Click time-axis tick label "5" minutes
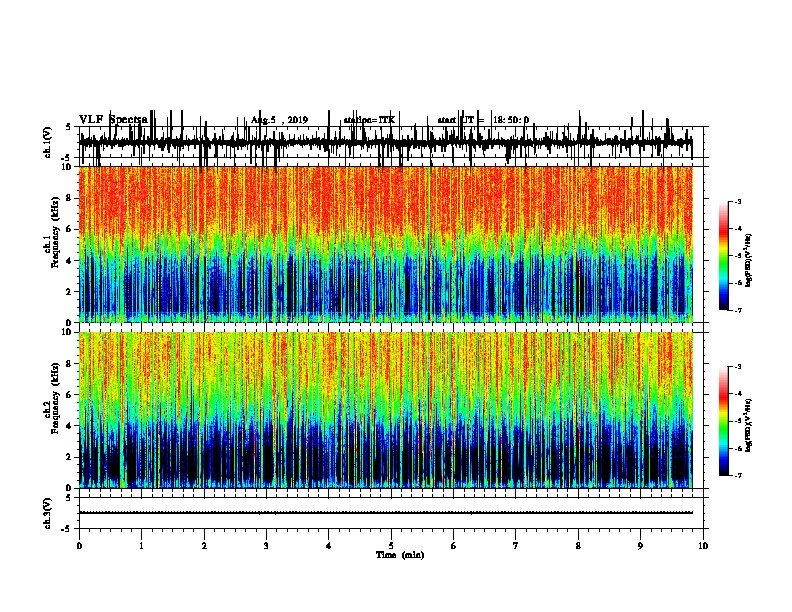Viewport: 792px width, 612px height. point(391,546)
